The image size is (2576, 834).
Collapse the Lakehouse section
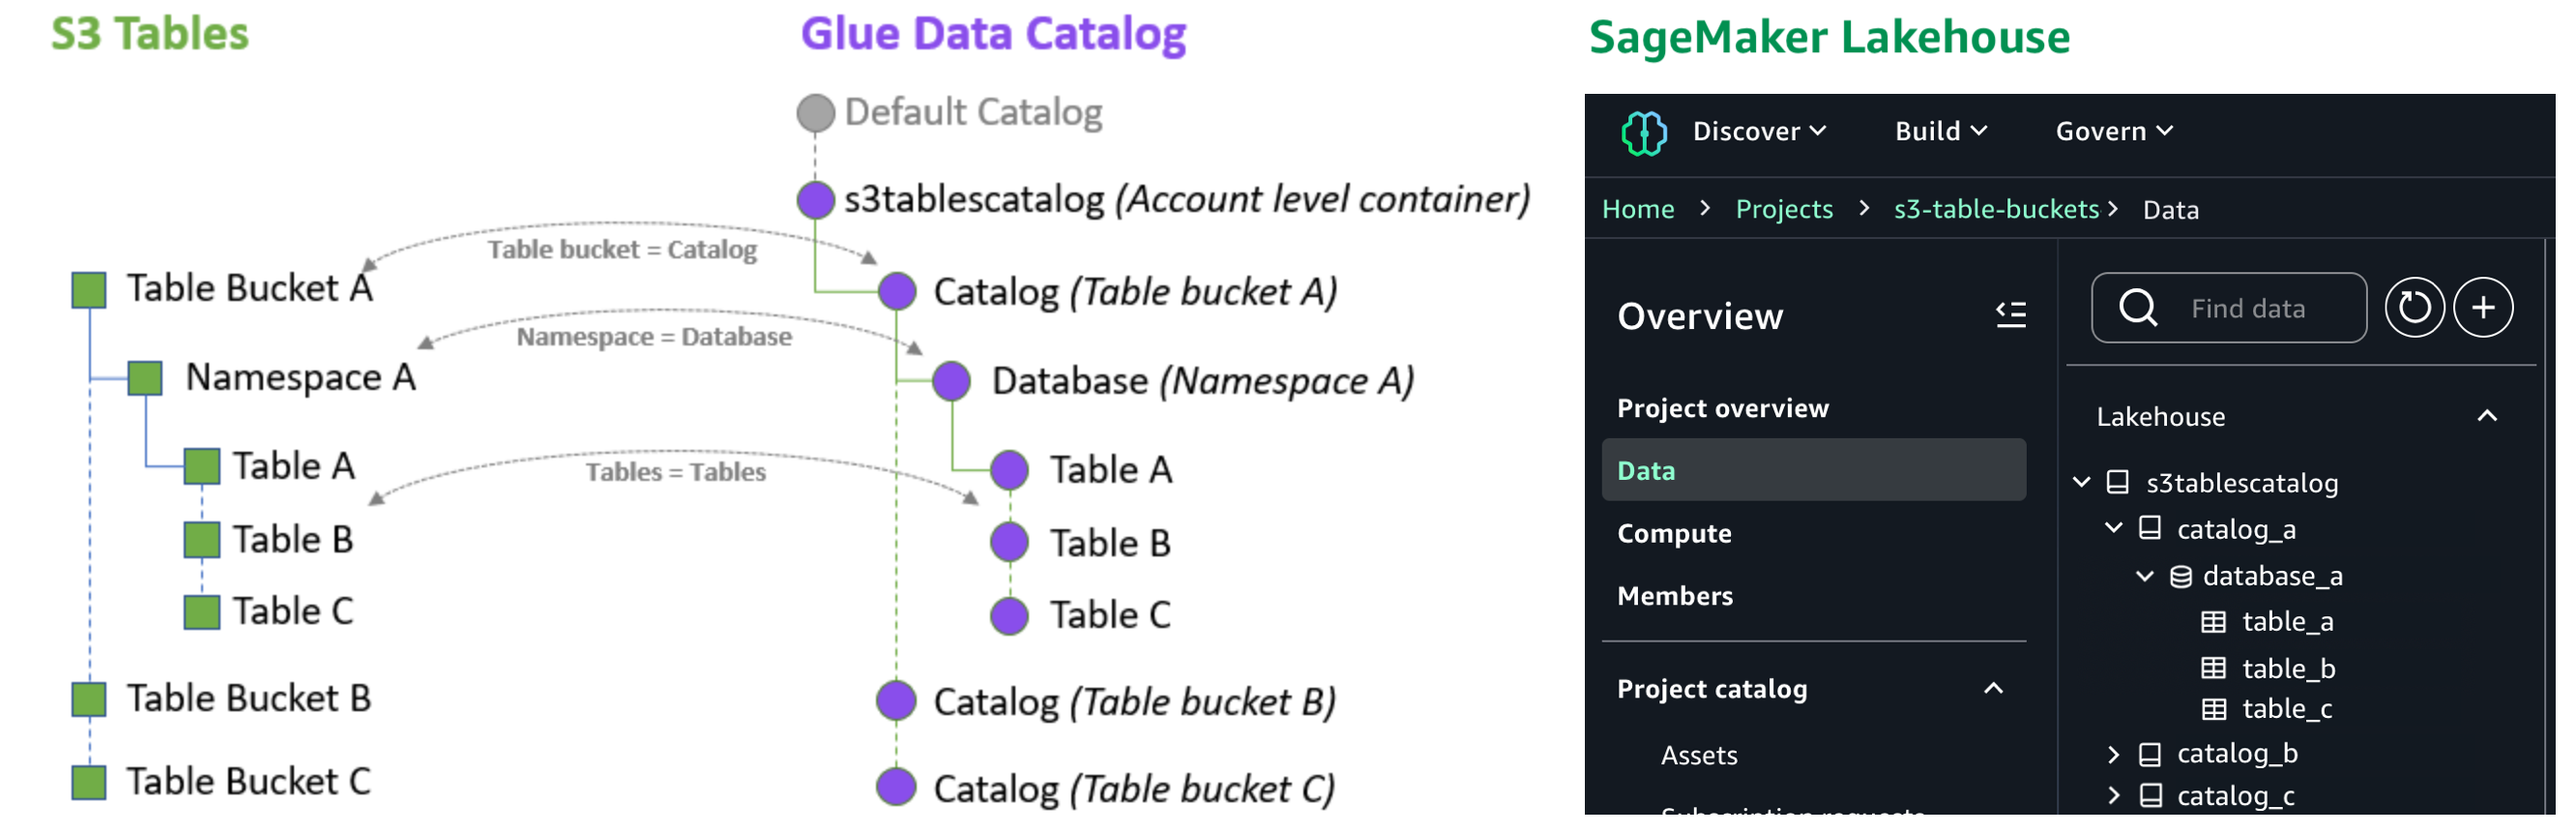coord(2486,416)
